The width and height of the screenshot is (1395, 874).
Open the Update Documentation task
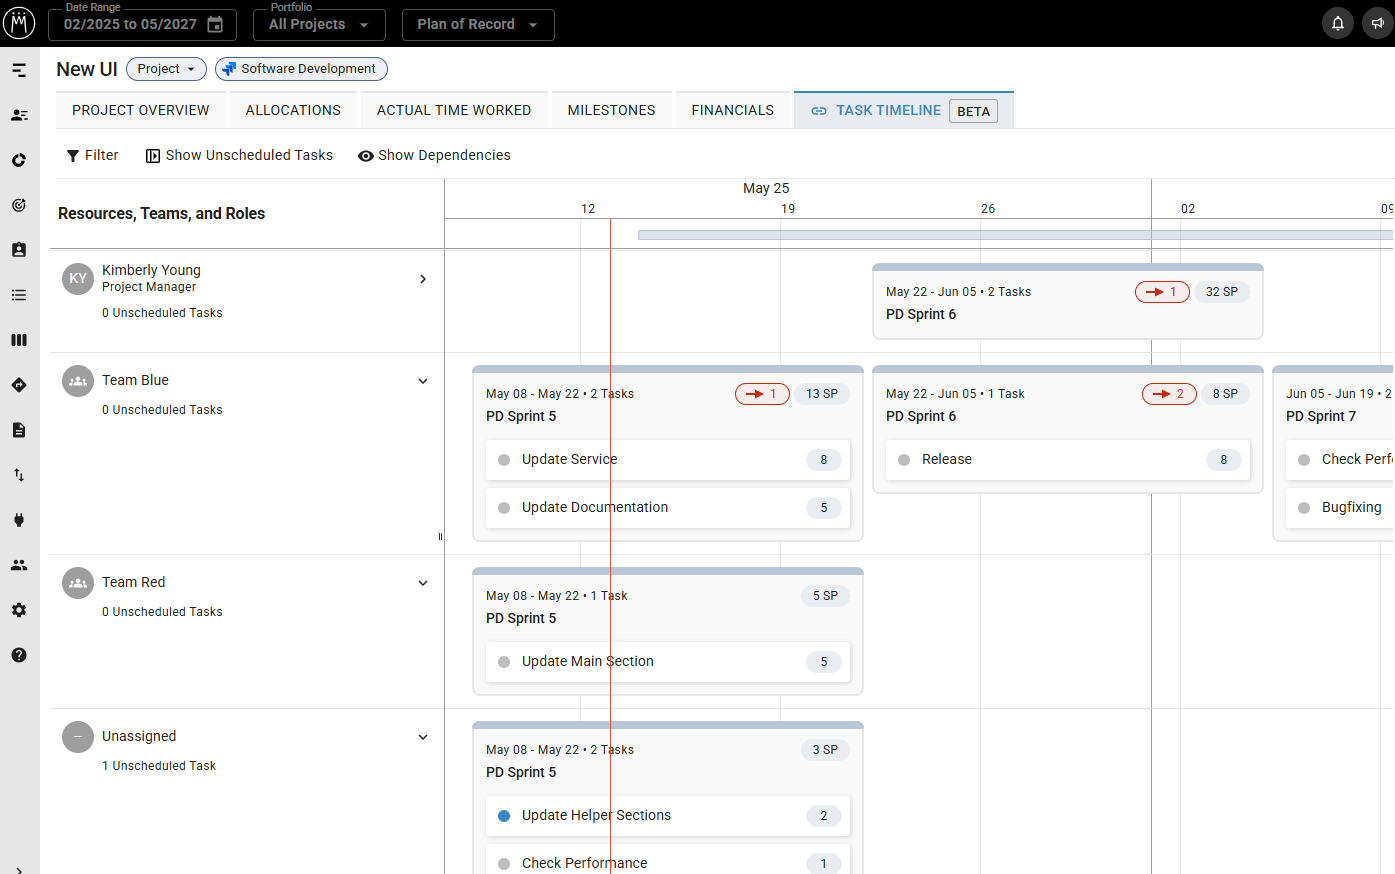point(668,508)
